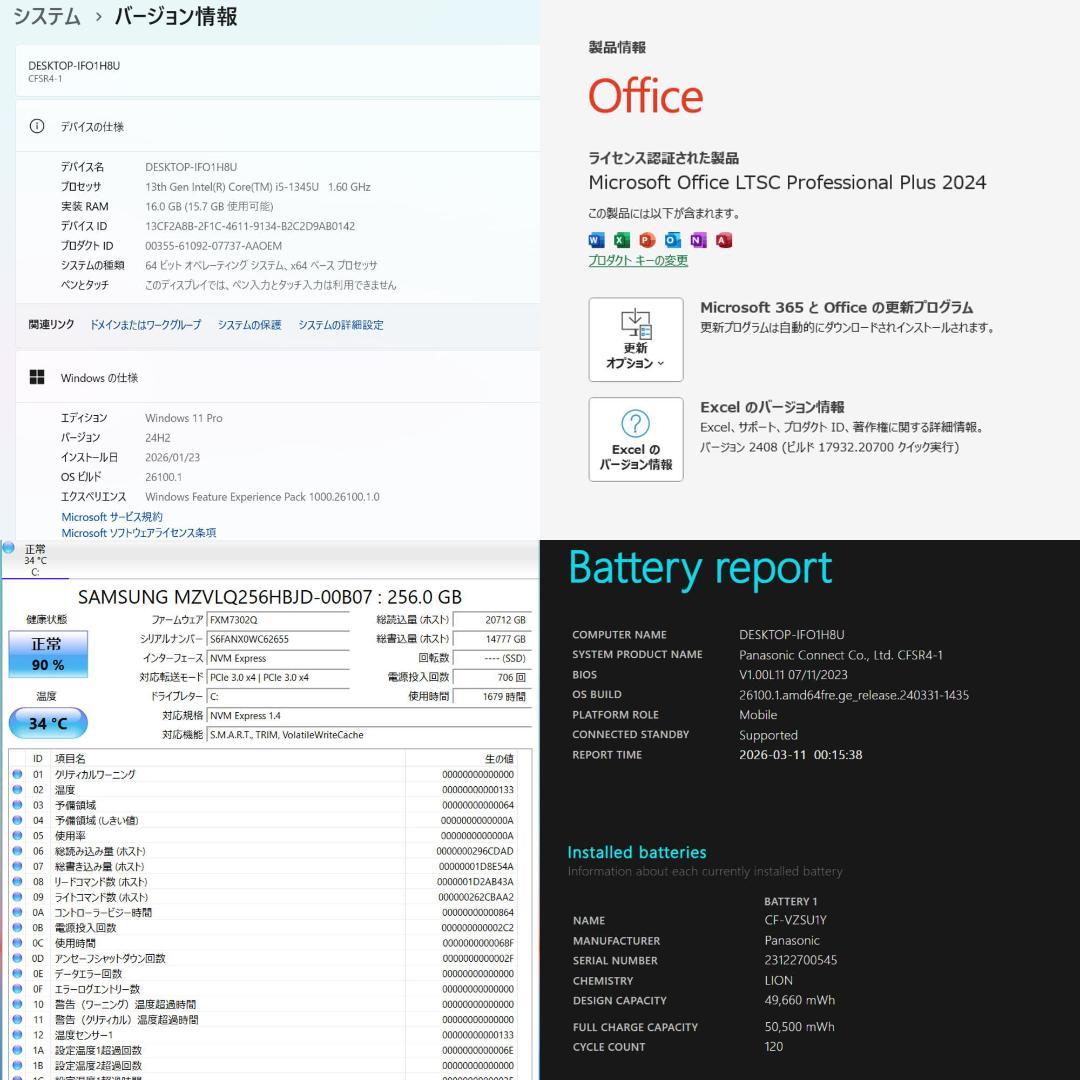Click the Installed batteries heading
This screenshot has height=1080, width=1080.
[x=636, y=852]
